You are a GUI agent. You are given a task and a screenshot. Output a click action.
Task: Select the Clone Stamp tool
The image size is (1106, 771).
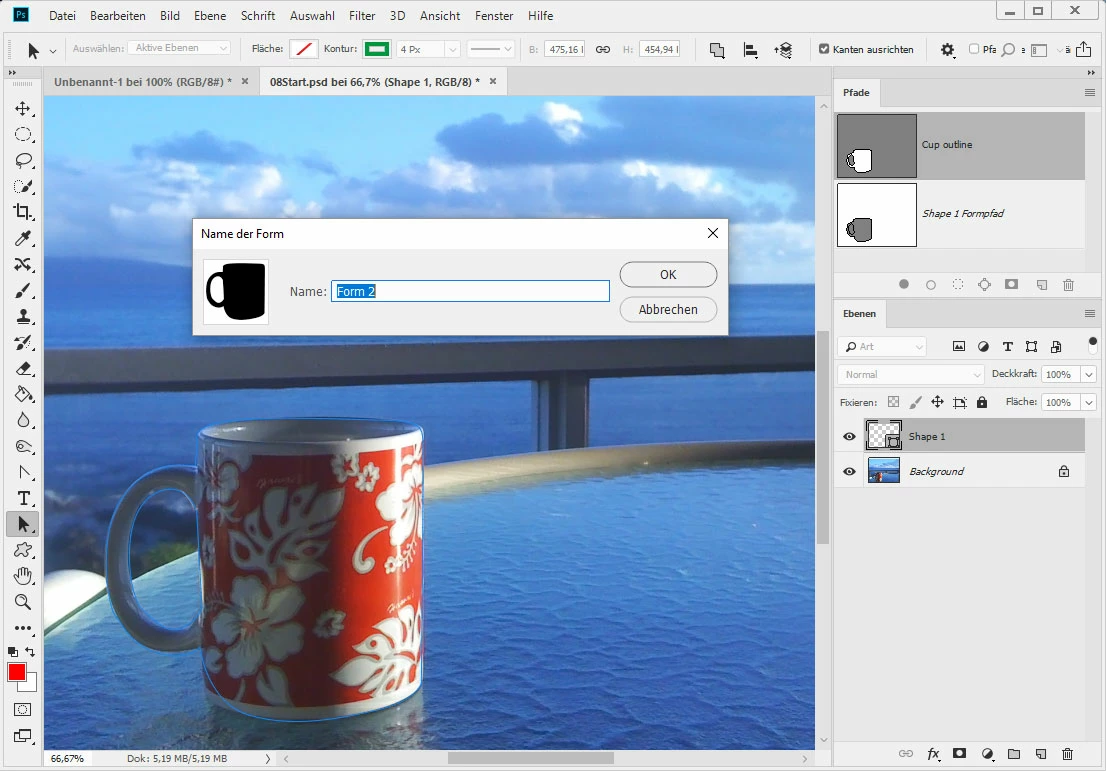pyautogui.click(x=23, y=317)
